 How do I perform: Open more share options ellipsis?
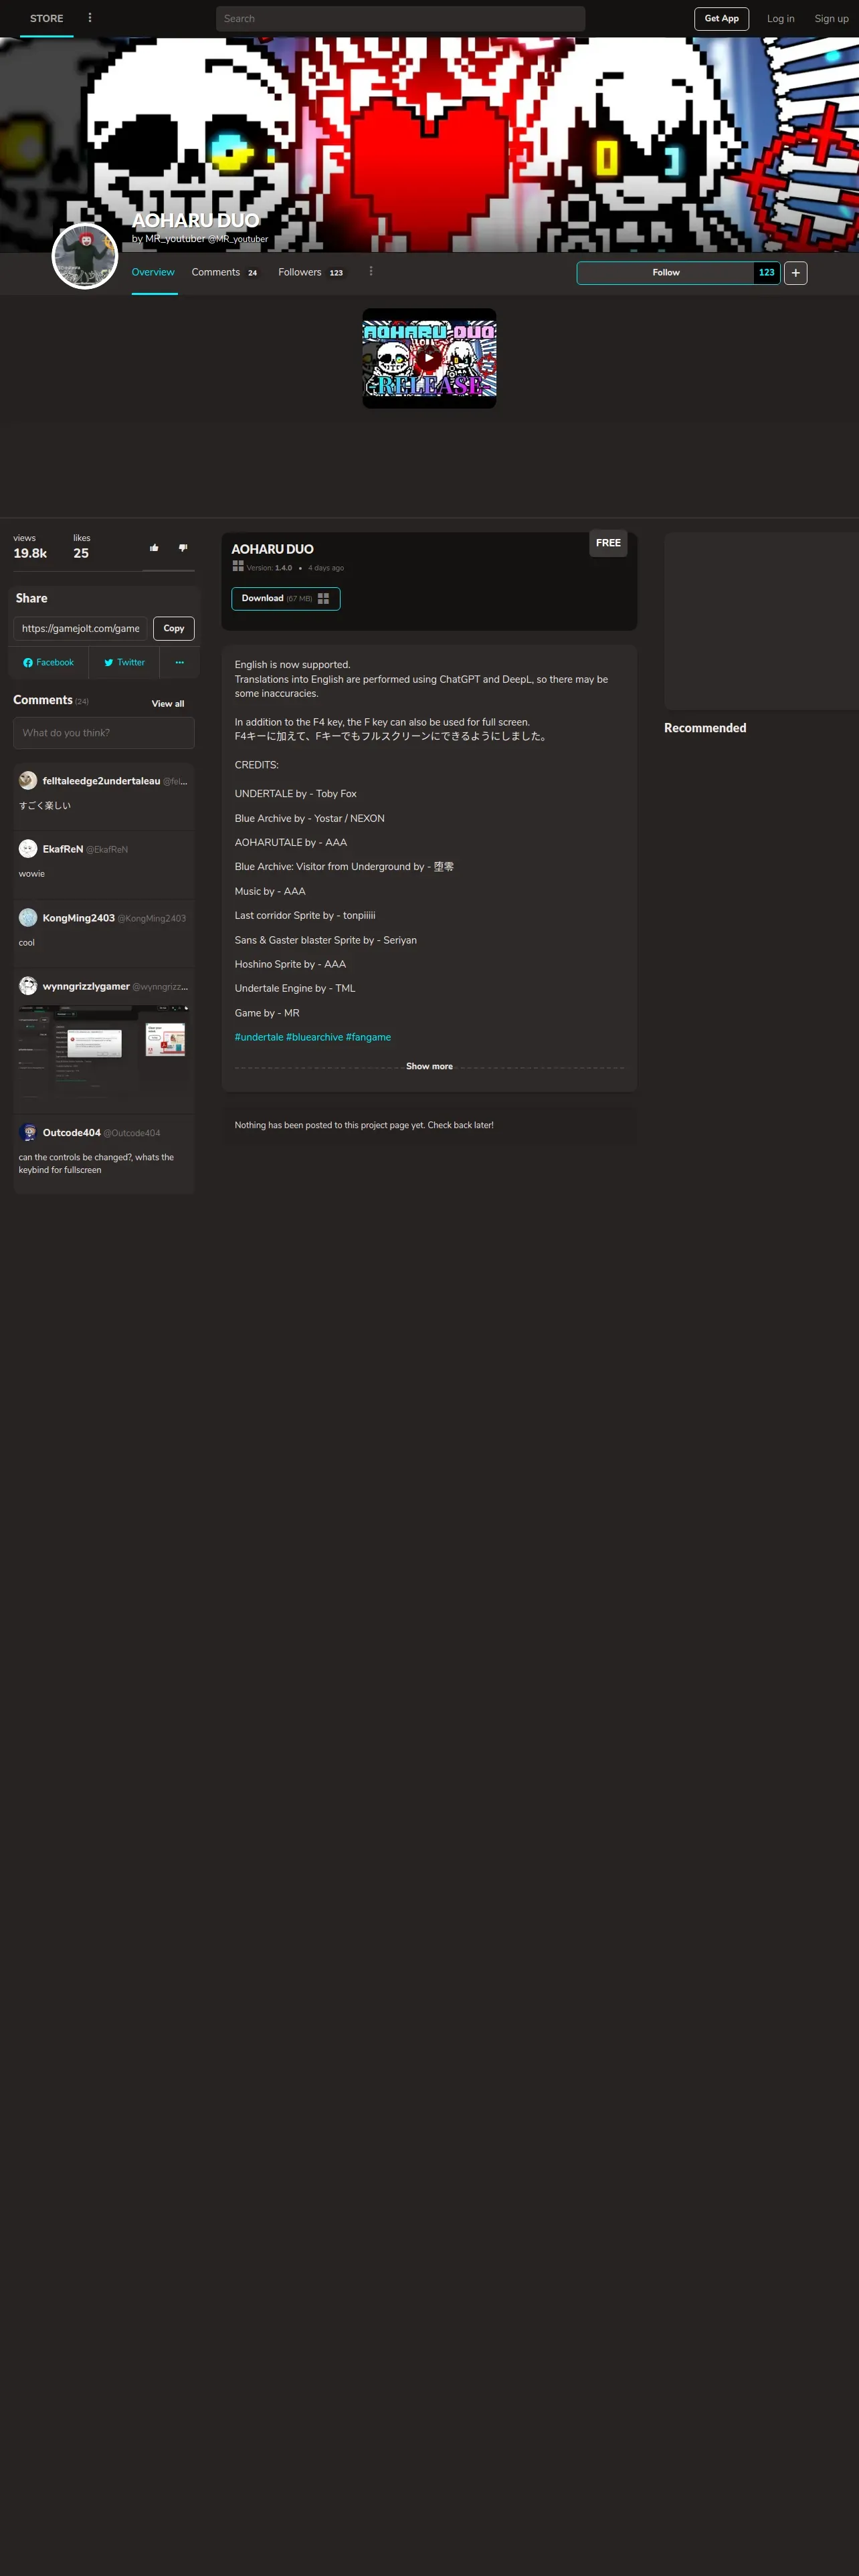pos(180,662)
